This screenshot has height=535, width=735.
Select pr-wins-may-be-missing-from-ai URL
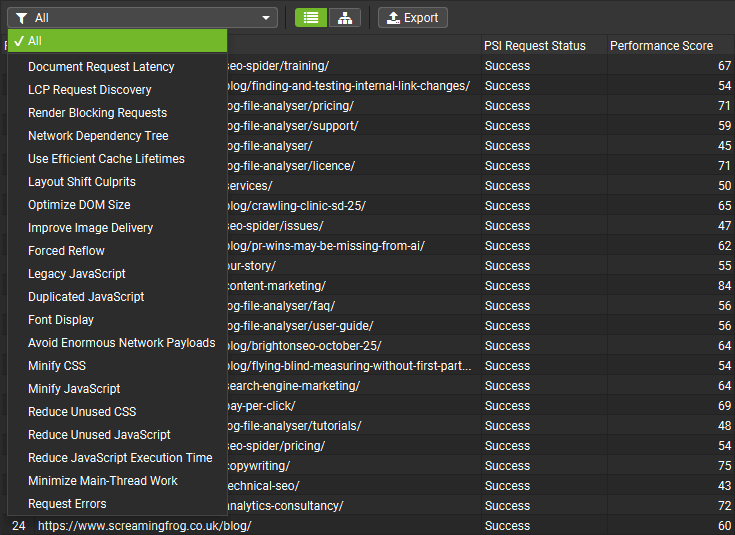[354, 246]
